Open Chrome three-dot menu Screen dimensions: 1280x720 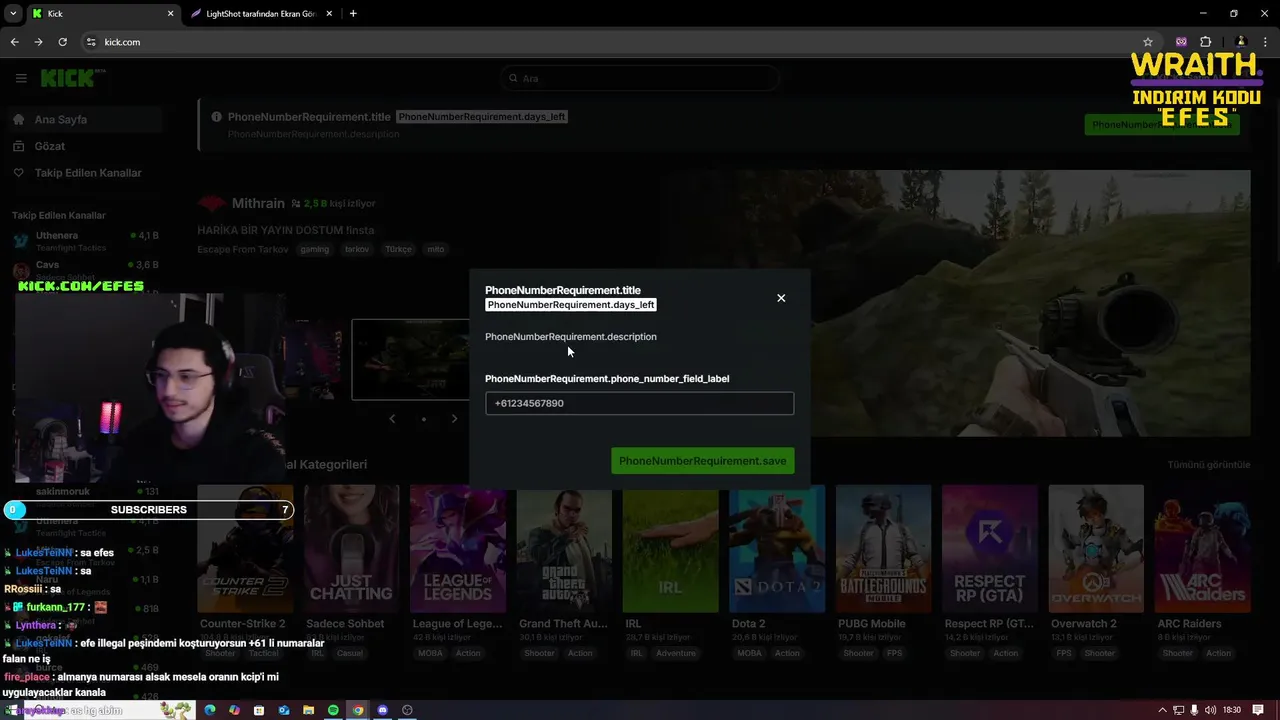click(1265, 42)
